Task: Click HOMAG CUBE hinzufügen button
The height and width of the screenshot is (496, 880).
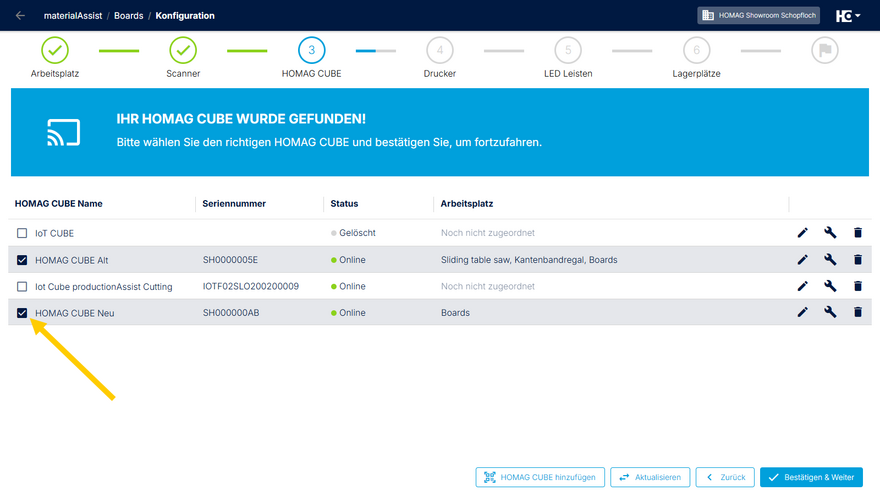Action: (540, 477)
